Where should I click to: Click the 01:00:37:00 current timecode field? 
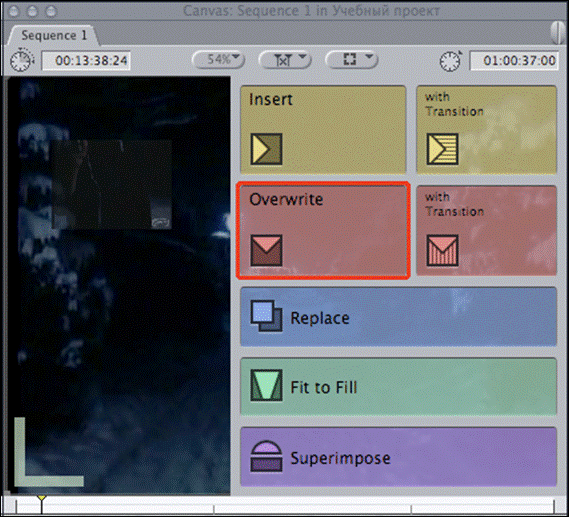[x=514, y=61]
